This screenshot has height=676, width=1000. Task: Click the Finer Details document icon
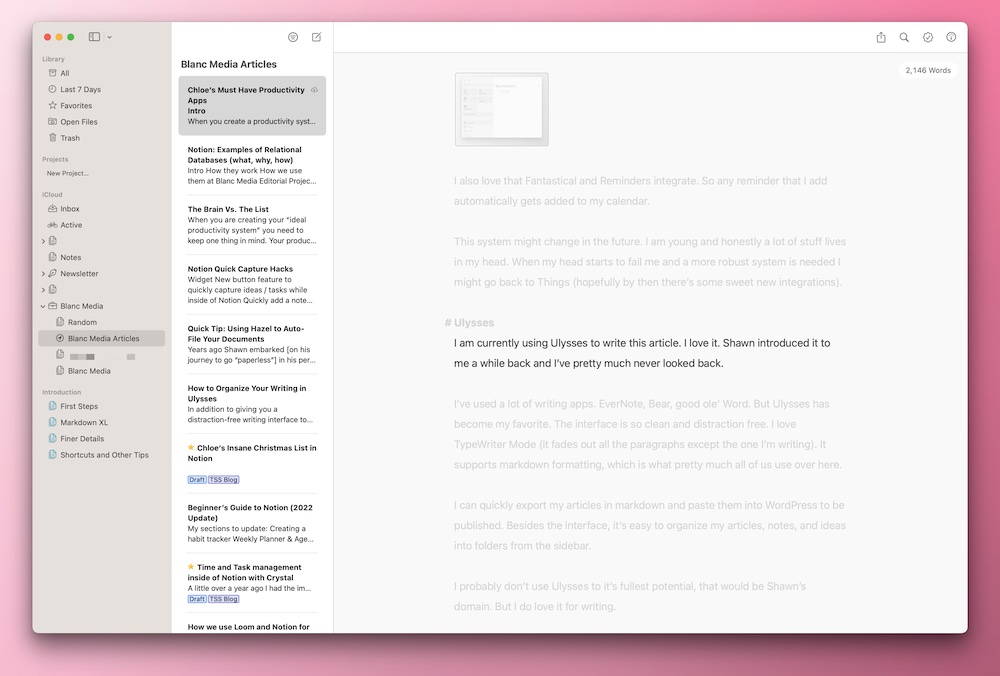[x=53, y=438]
